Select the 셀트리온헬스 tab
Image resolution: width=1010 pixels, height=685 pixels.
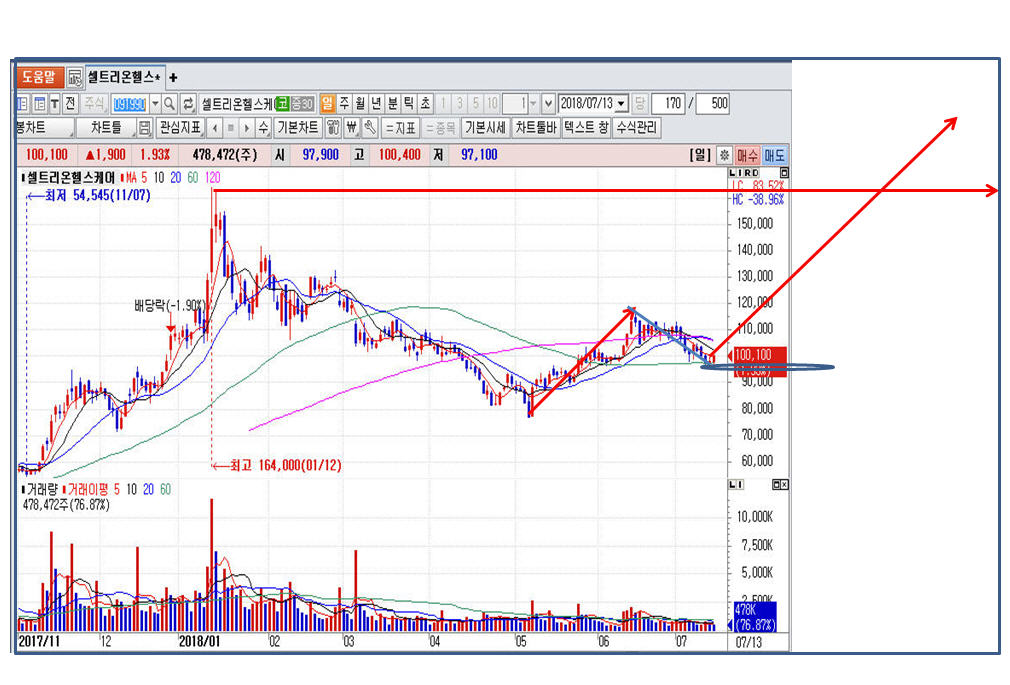tap(123, 77)
